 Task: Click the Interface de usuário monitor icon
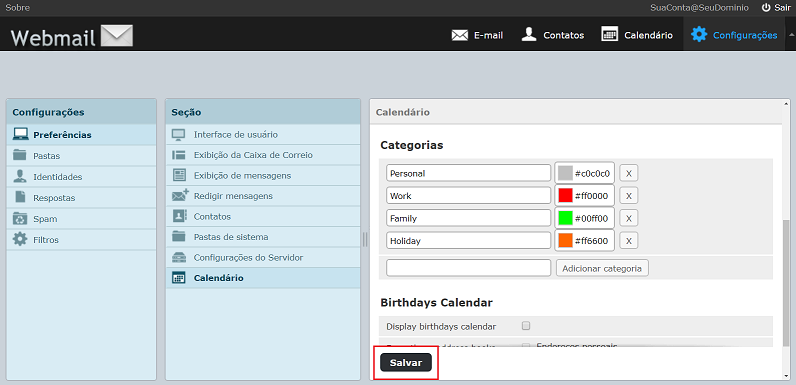coord(179,135)
